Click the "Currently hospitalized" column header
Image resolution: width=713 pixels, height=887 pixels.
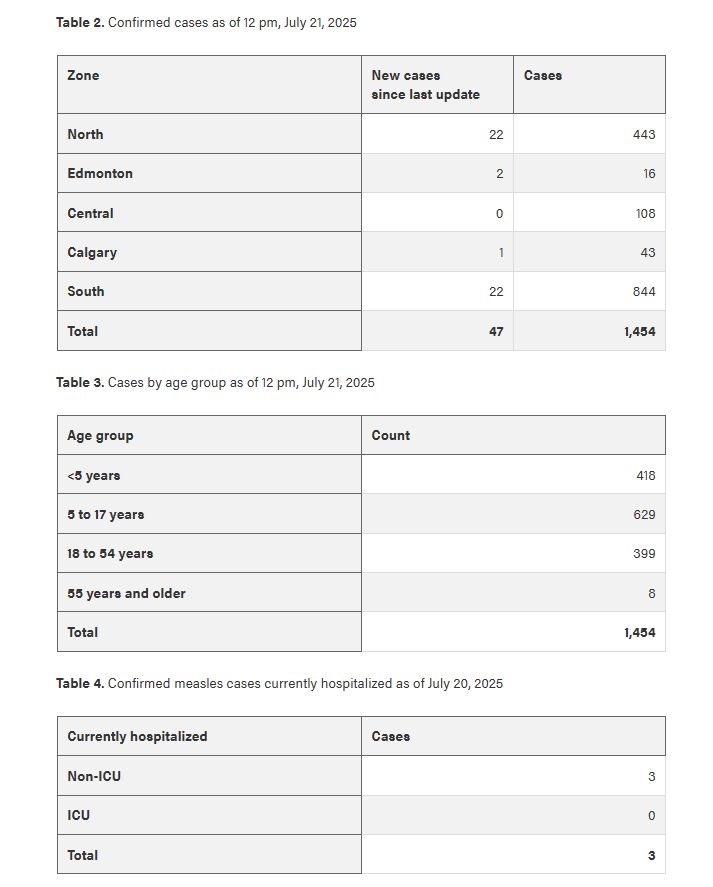point(137,736)
